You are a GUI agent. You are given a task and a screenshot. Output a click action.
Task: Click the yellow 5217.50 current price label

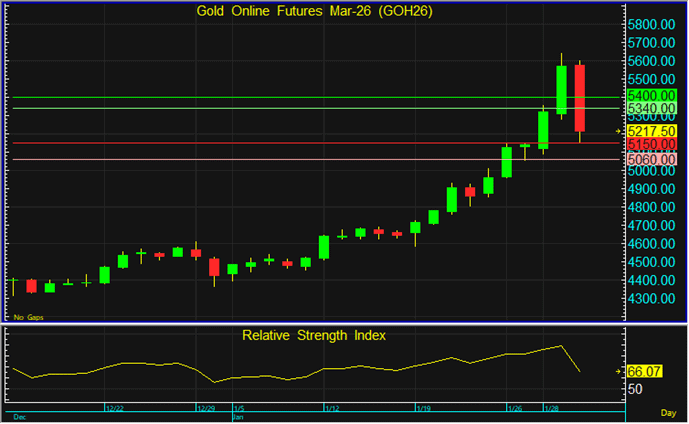coord(653,131)
